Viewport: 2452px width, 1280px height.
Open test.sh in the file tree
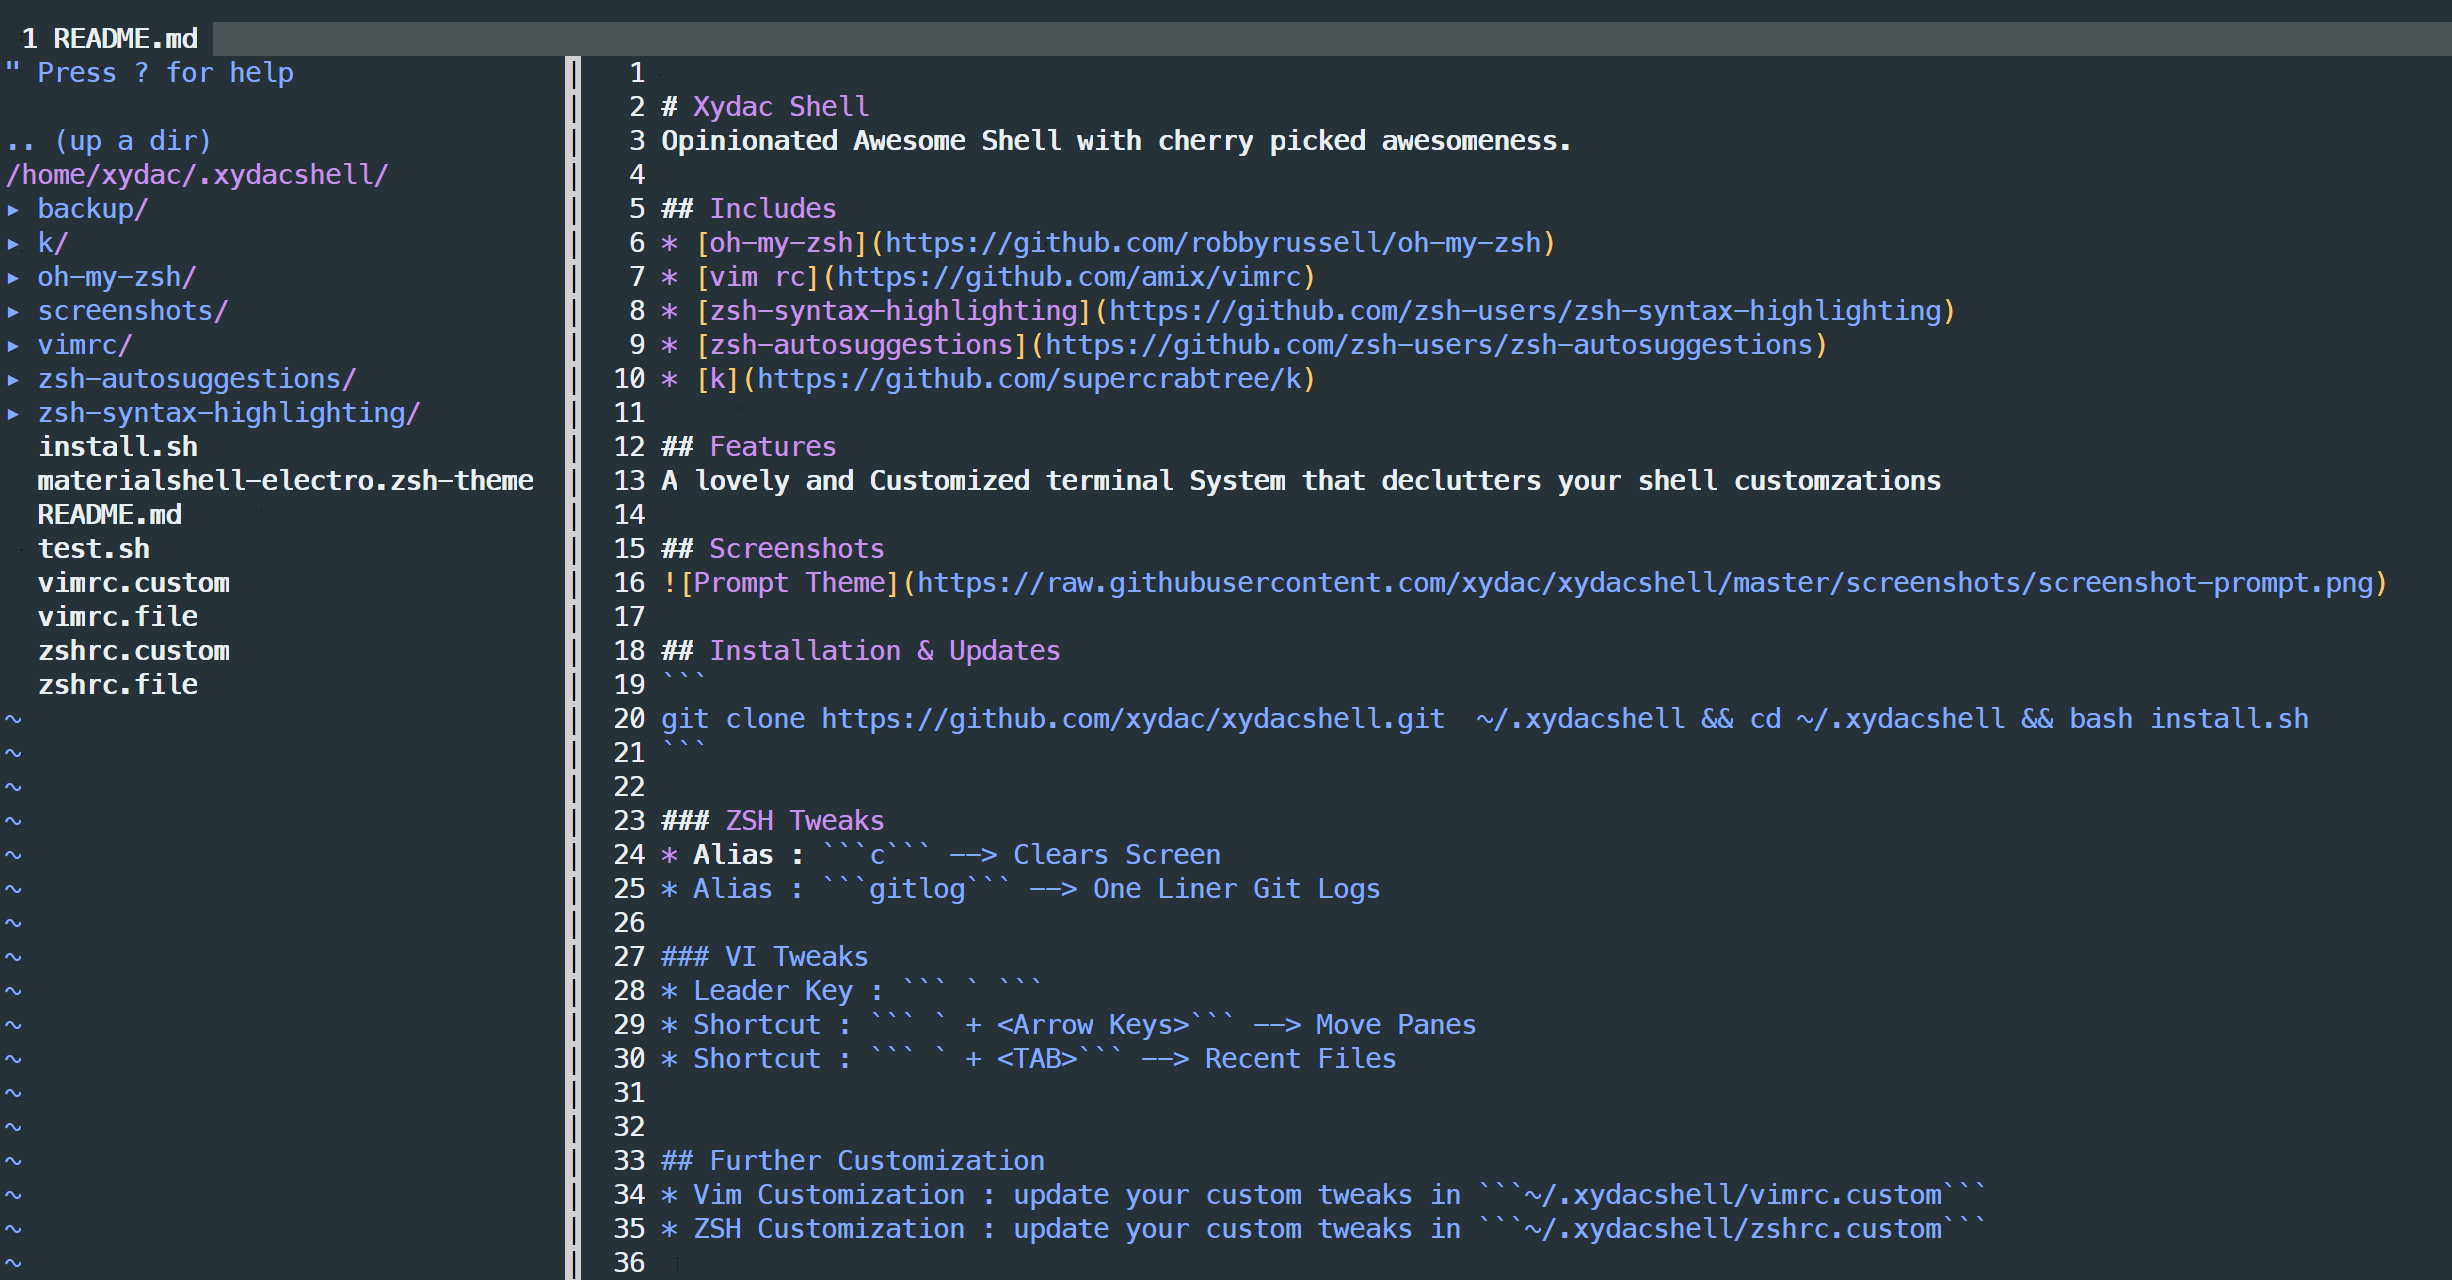click(x=94, y=549)
